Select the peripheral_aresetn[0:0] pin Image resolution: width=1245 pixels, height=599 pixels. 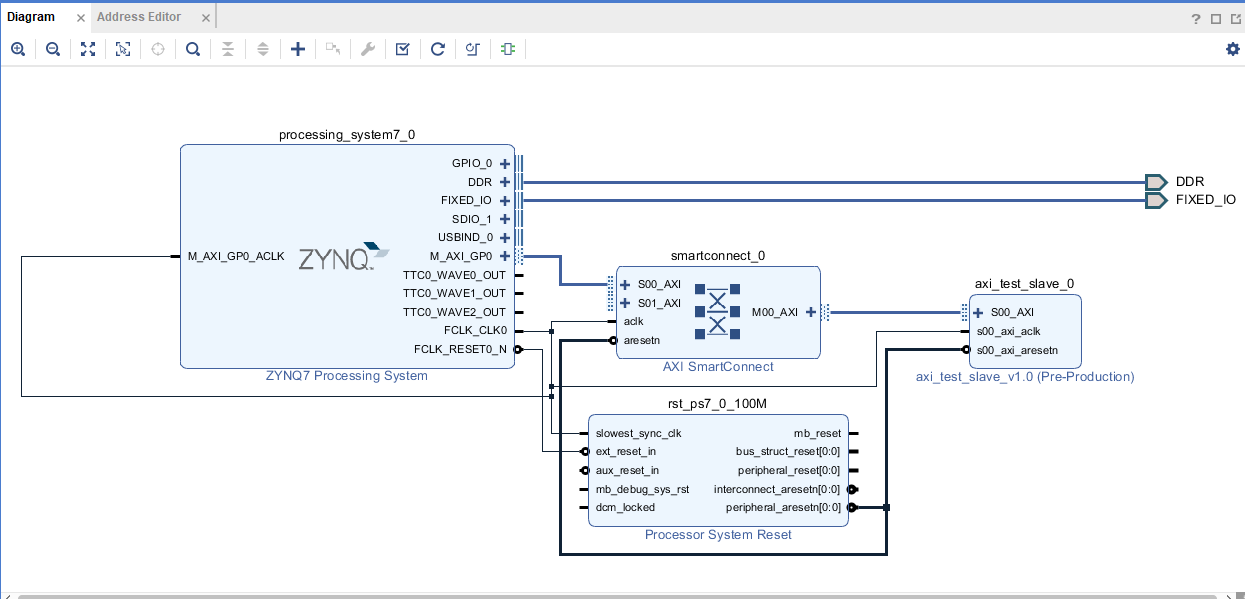(784, 507)
